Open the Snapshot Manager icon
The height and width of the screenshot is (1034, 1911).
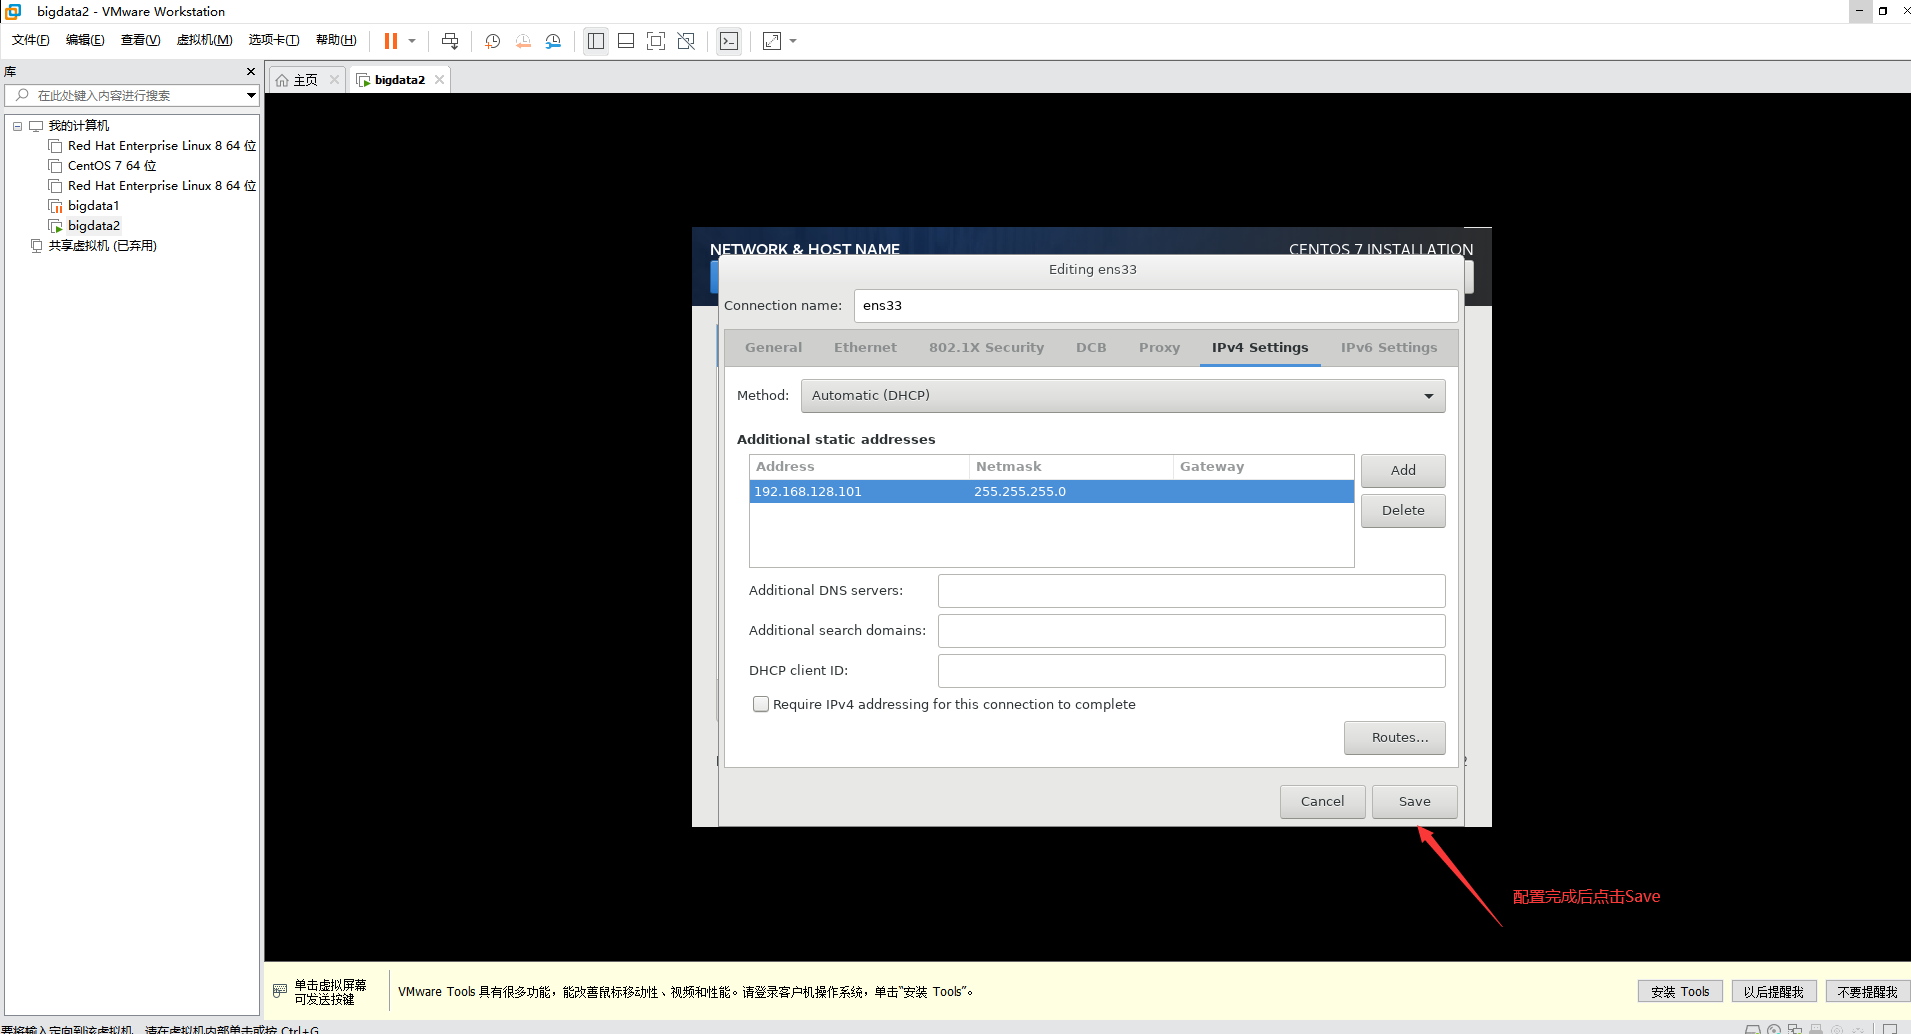coord(554,41)
